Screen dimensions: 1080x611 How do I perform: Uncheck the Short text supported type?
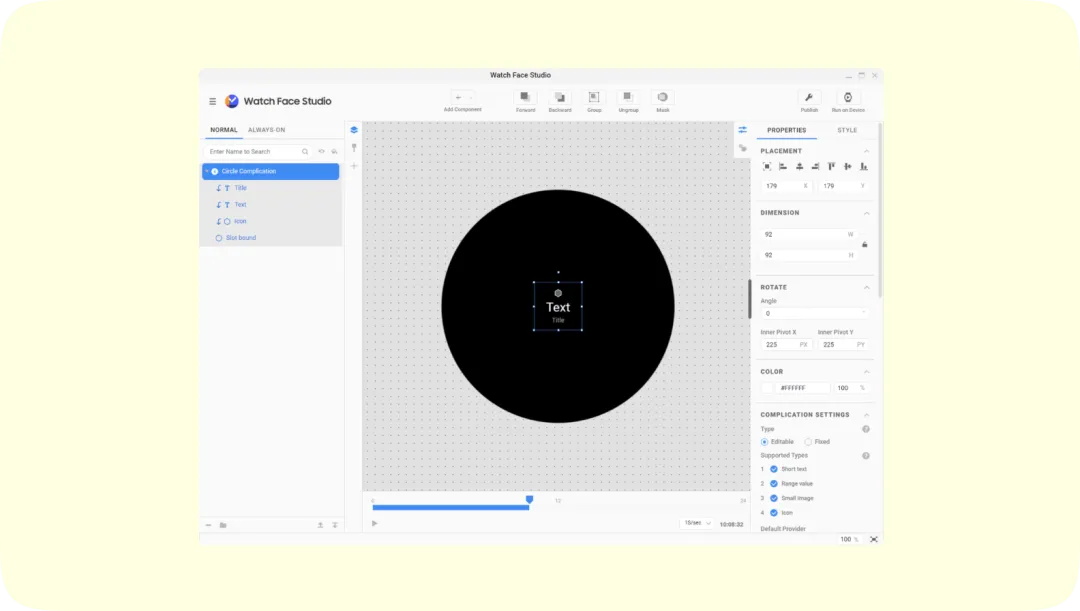[x=773, y=469]
